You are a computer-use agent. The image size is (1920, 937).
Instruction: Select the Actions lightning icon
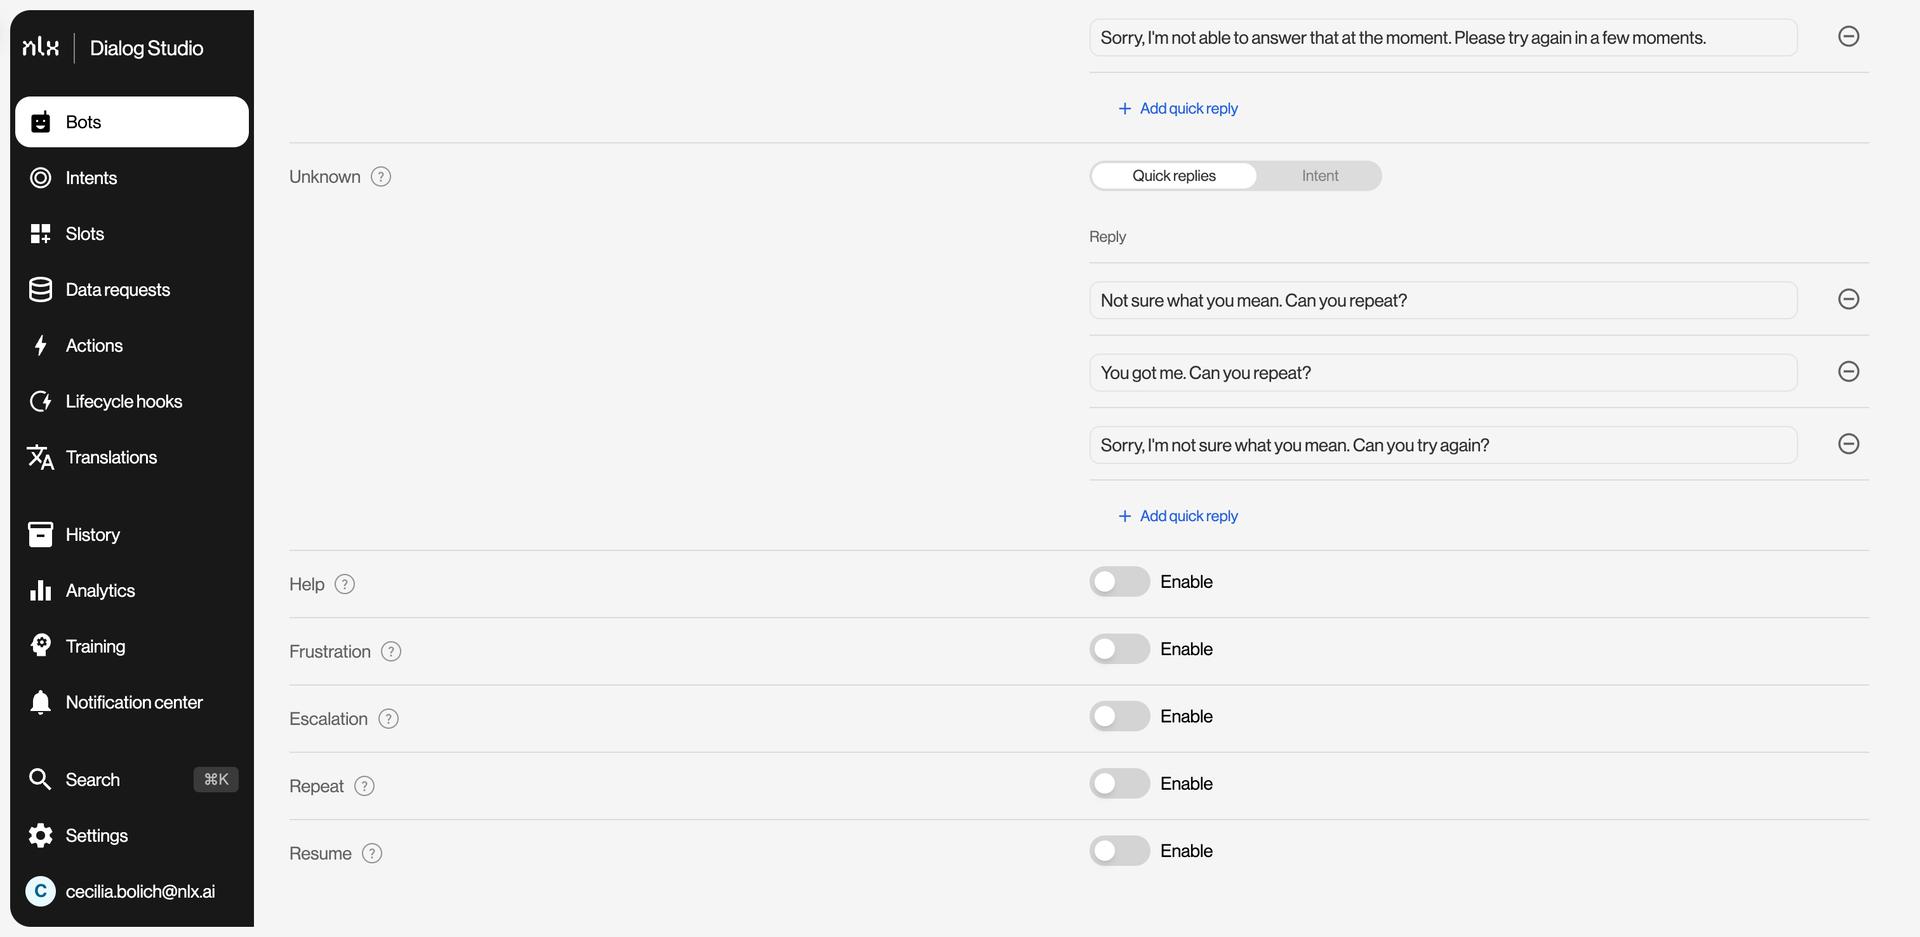tap(40, 345)
